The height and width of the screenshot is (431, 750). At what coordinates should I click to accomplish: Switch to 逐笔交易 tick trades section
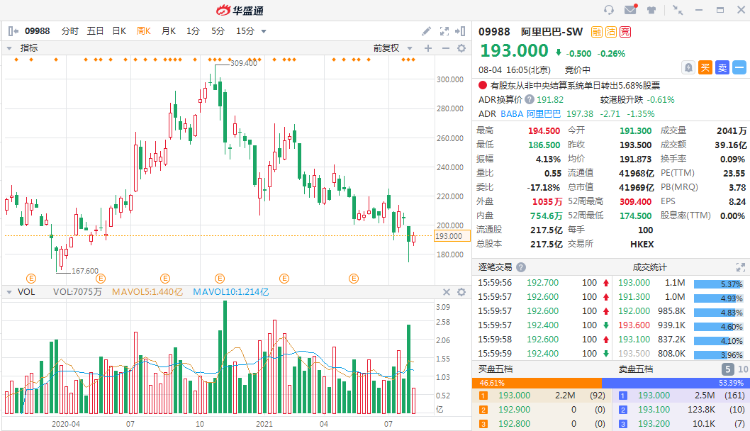[495, 267]
